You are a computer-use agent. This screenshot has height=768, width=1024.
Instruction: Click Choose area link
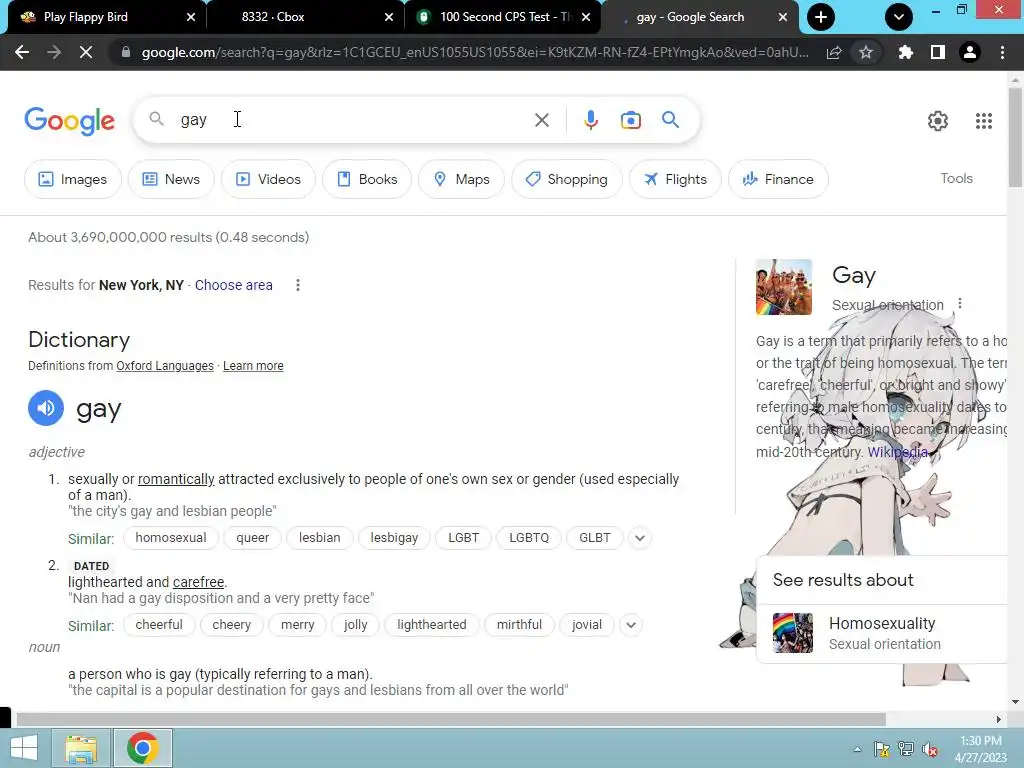click(x=234, y=285)
